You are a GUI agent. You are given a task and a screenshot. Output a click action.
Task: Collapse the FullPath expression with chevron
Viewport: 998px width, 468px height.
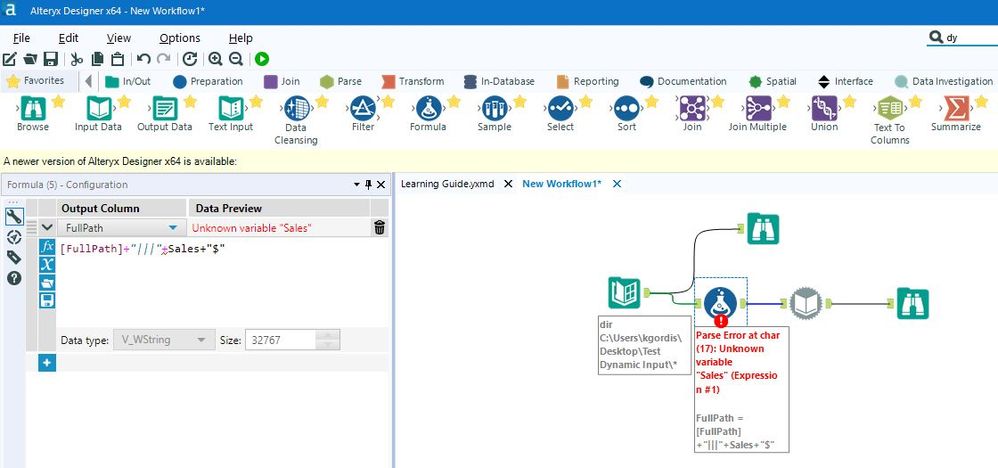(x=47, y=227)
